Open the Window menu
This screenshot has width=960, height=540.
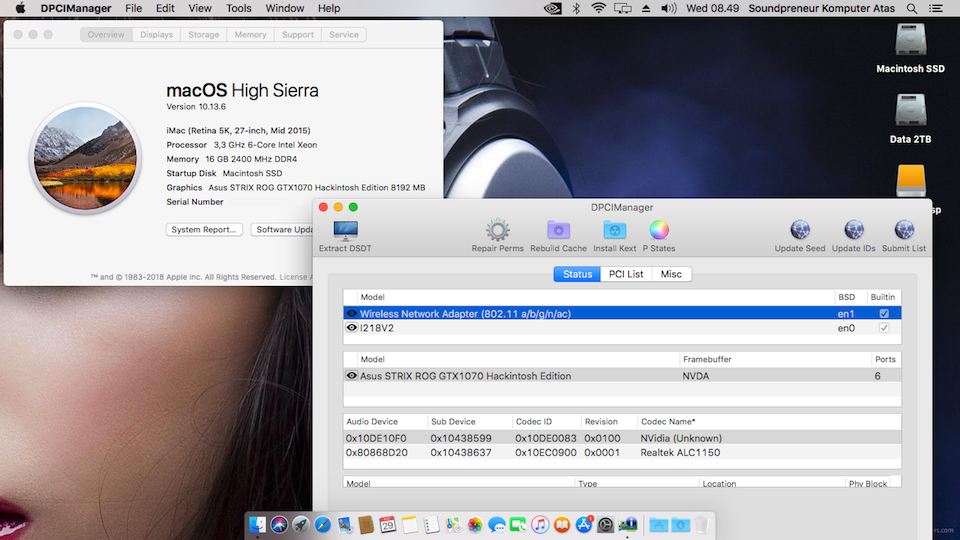(284, 8)
